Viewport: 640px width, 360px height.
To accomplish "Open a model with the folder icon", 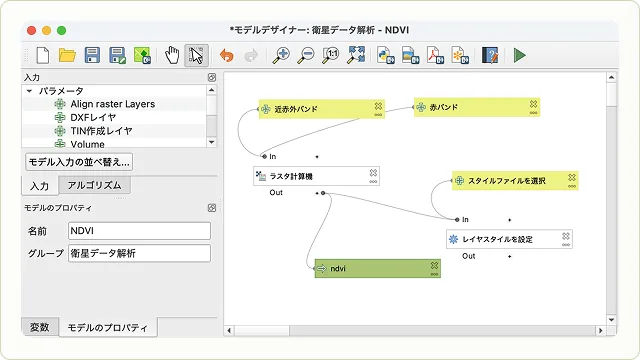I will (x=67, y=55).
